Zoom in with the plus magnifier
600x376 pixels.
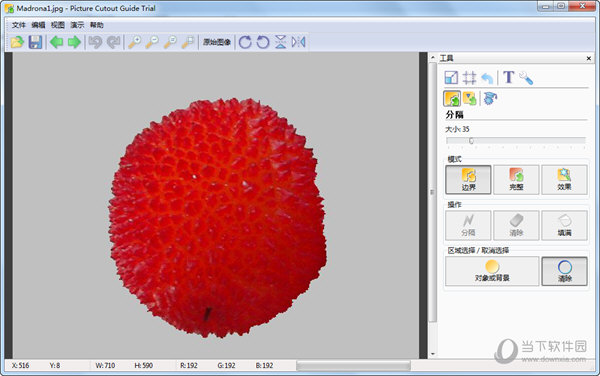134,42
